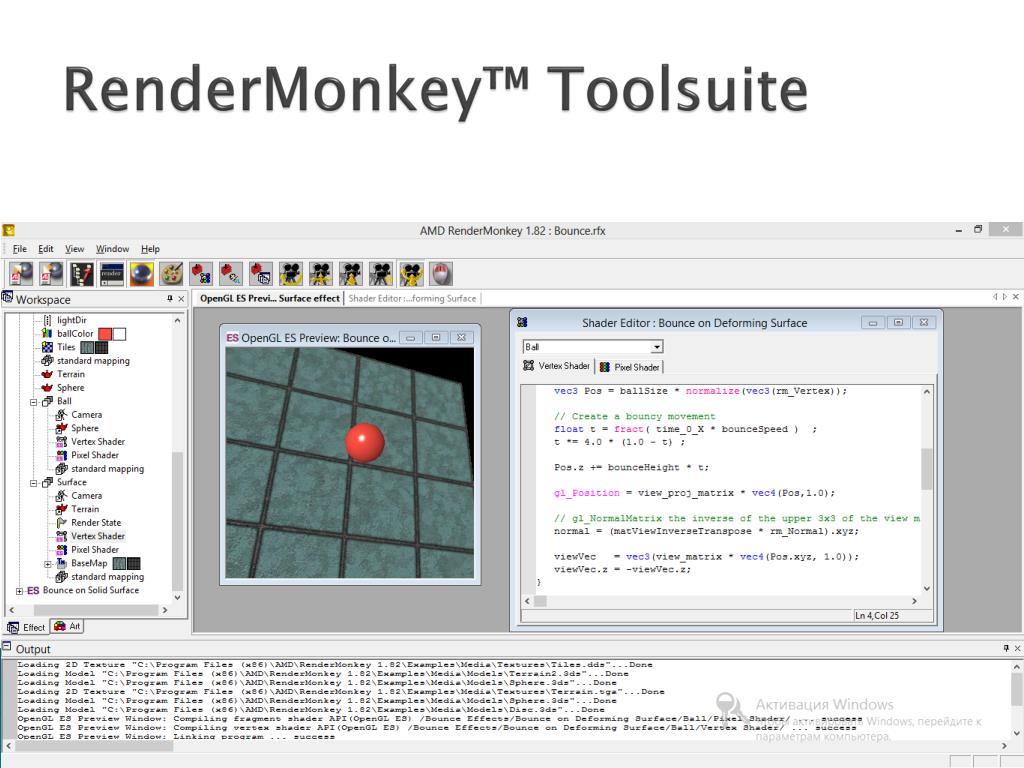The height and width of the screenshot is (768, 1024).
Task: Collapse the Surface pass node
Action: click(34, 483)
